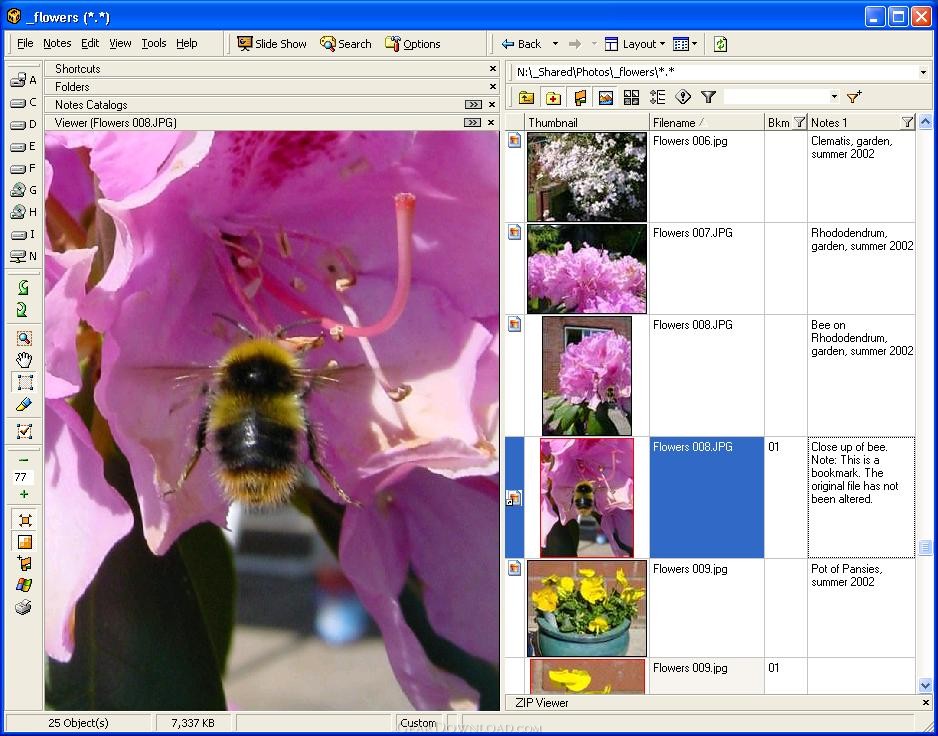This screenshot has height=736, width=938.
Task: Zoom in with the green plus
Action: point(24,494)
